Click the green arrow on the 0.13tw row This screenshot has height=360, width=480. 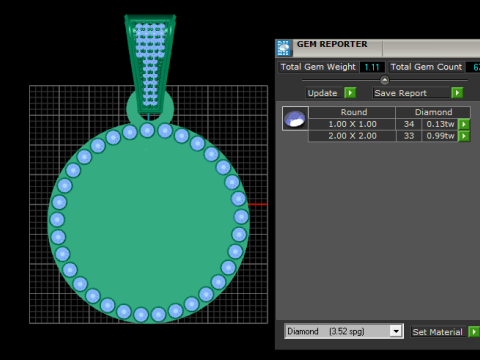click(464, 124)
